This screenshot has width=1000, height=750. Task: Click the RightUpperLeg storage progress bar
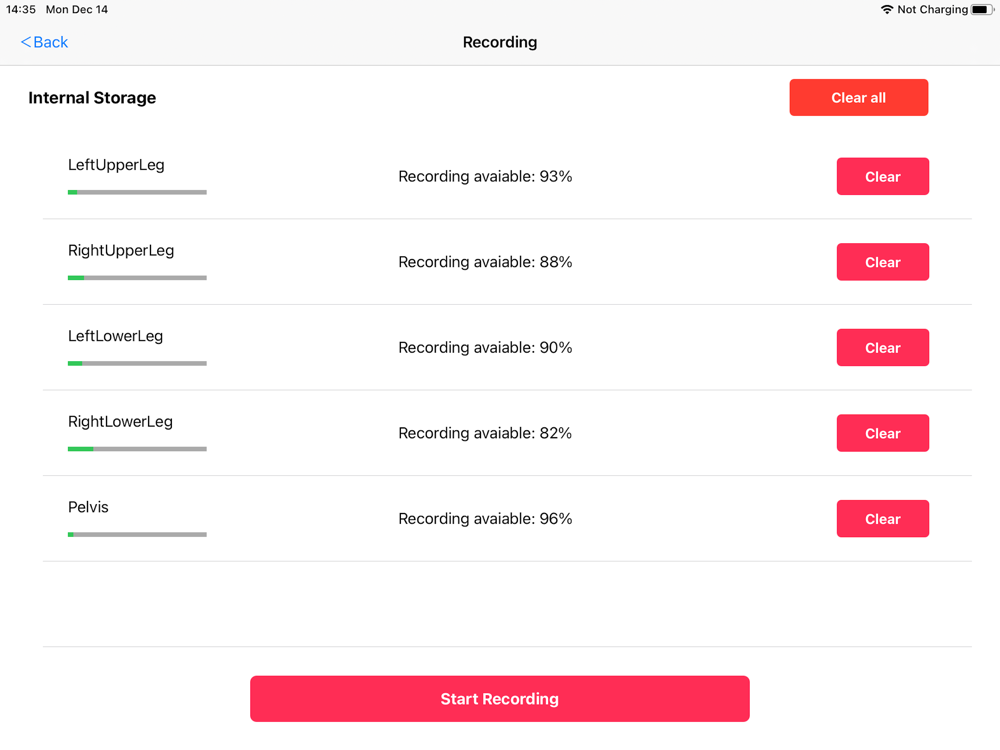(137, 277)
